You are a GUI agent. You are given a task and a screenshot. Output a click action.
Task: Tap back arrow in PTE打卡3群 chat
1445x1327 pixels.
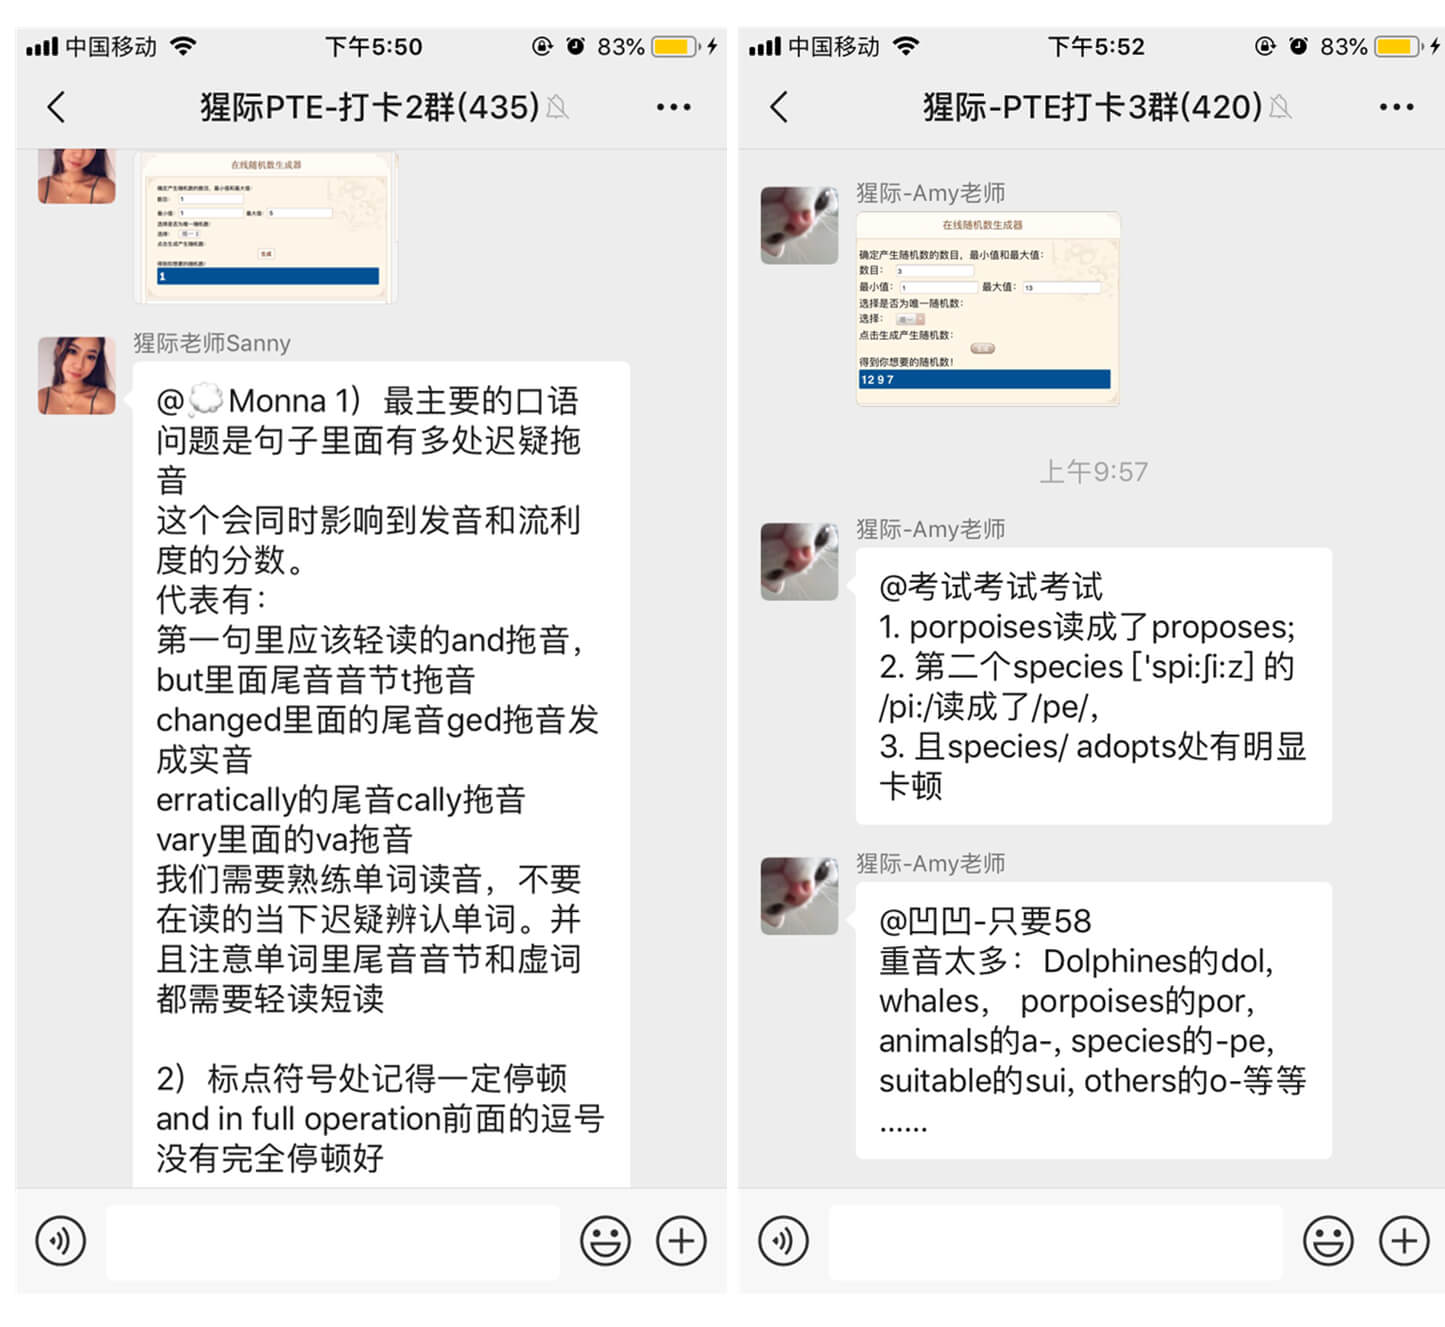780,107
